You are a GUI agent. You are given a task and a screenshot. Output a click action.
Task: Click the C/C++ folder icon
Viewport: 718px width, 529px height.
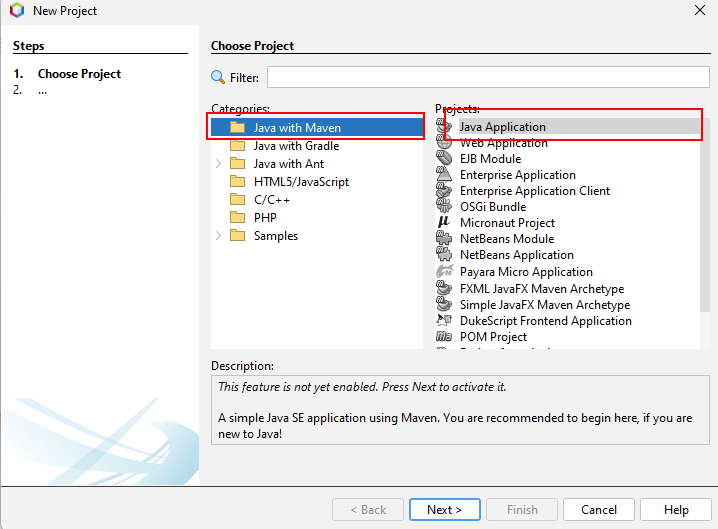pos(237,199)
